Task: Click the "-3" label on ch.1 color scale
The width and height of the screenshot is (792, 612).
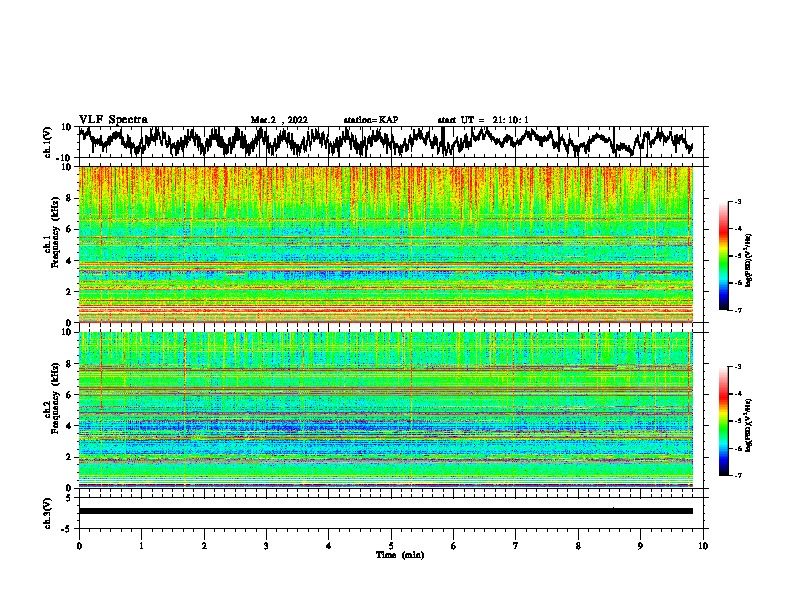Action: click(737, 202)
